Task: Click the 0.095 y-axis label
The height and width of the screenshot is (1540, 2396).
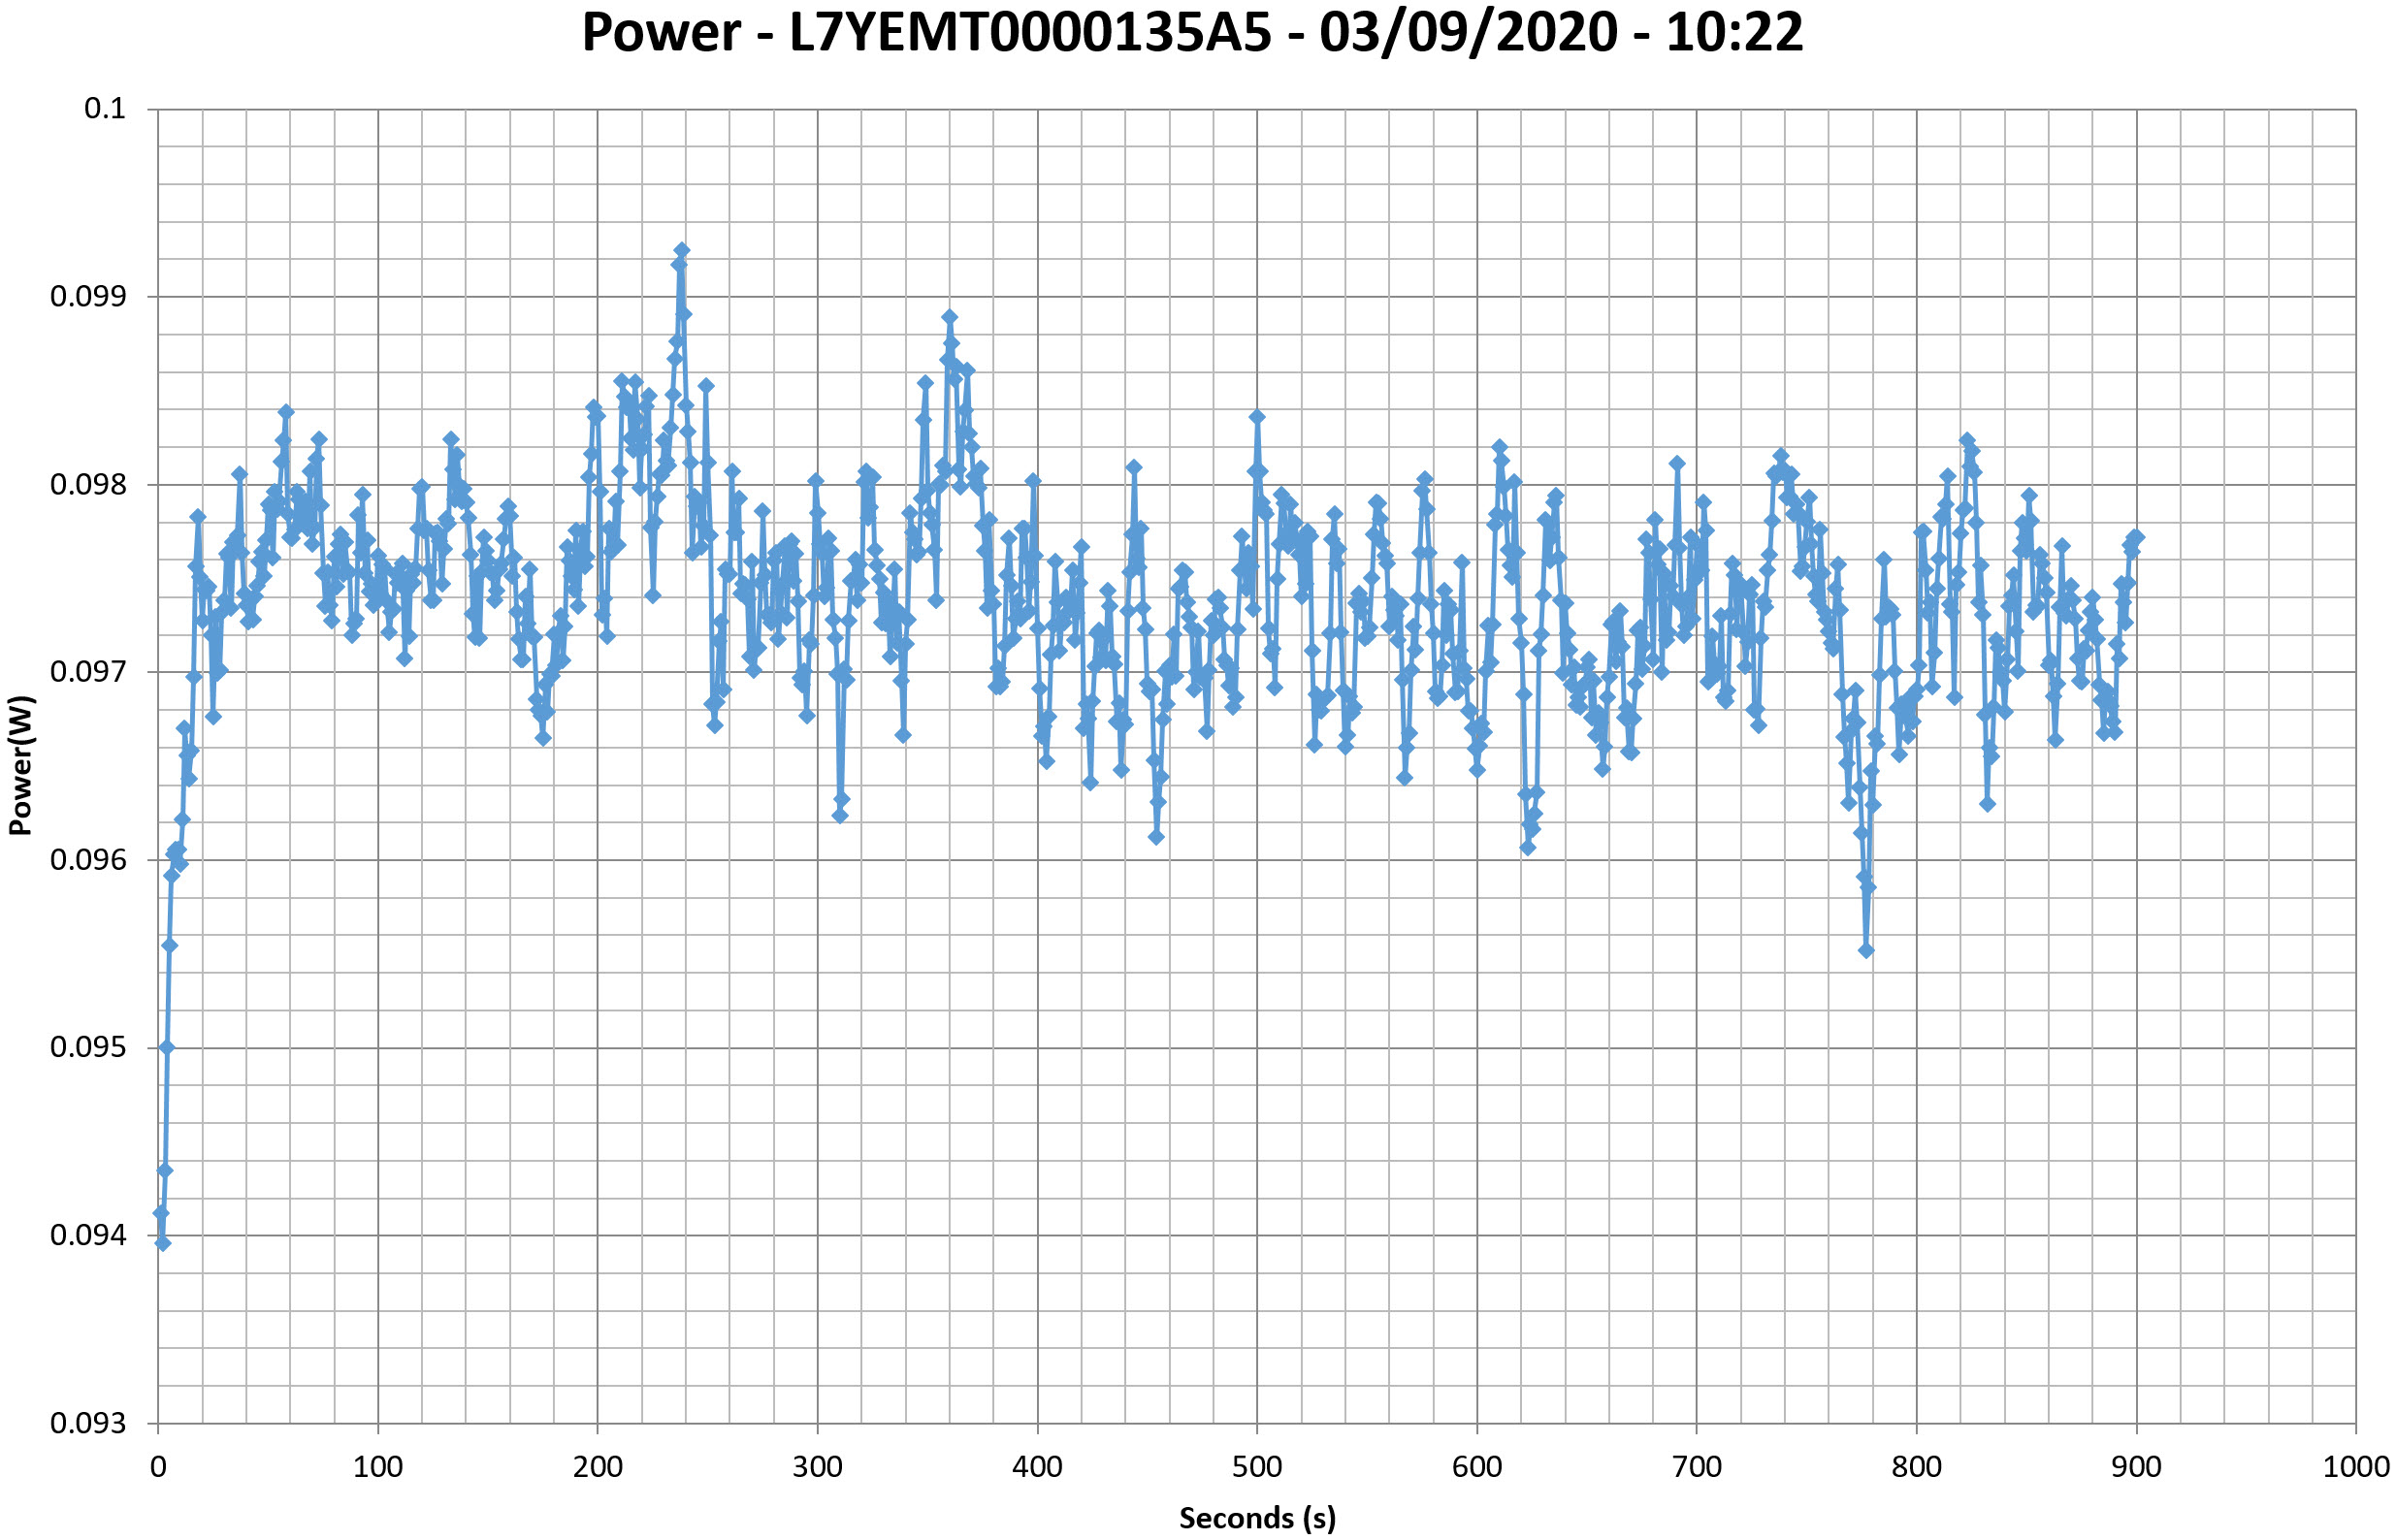Action: [x=88, y=1047]
